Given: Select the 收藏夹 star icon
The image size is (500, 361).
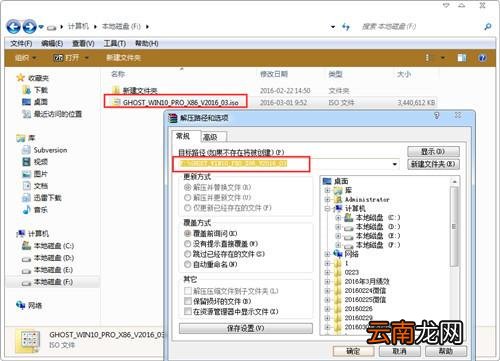Looking at the screenshot, I should tap(20, 78).
